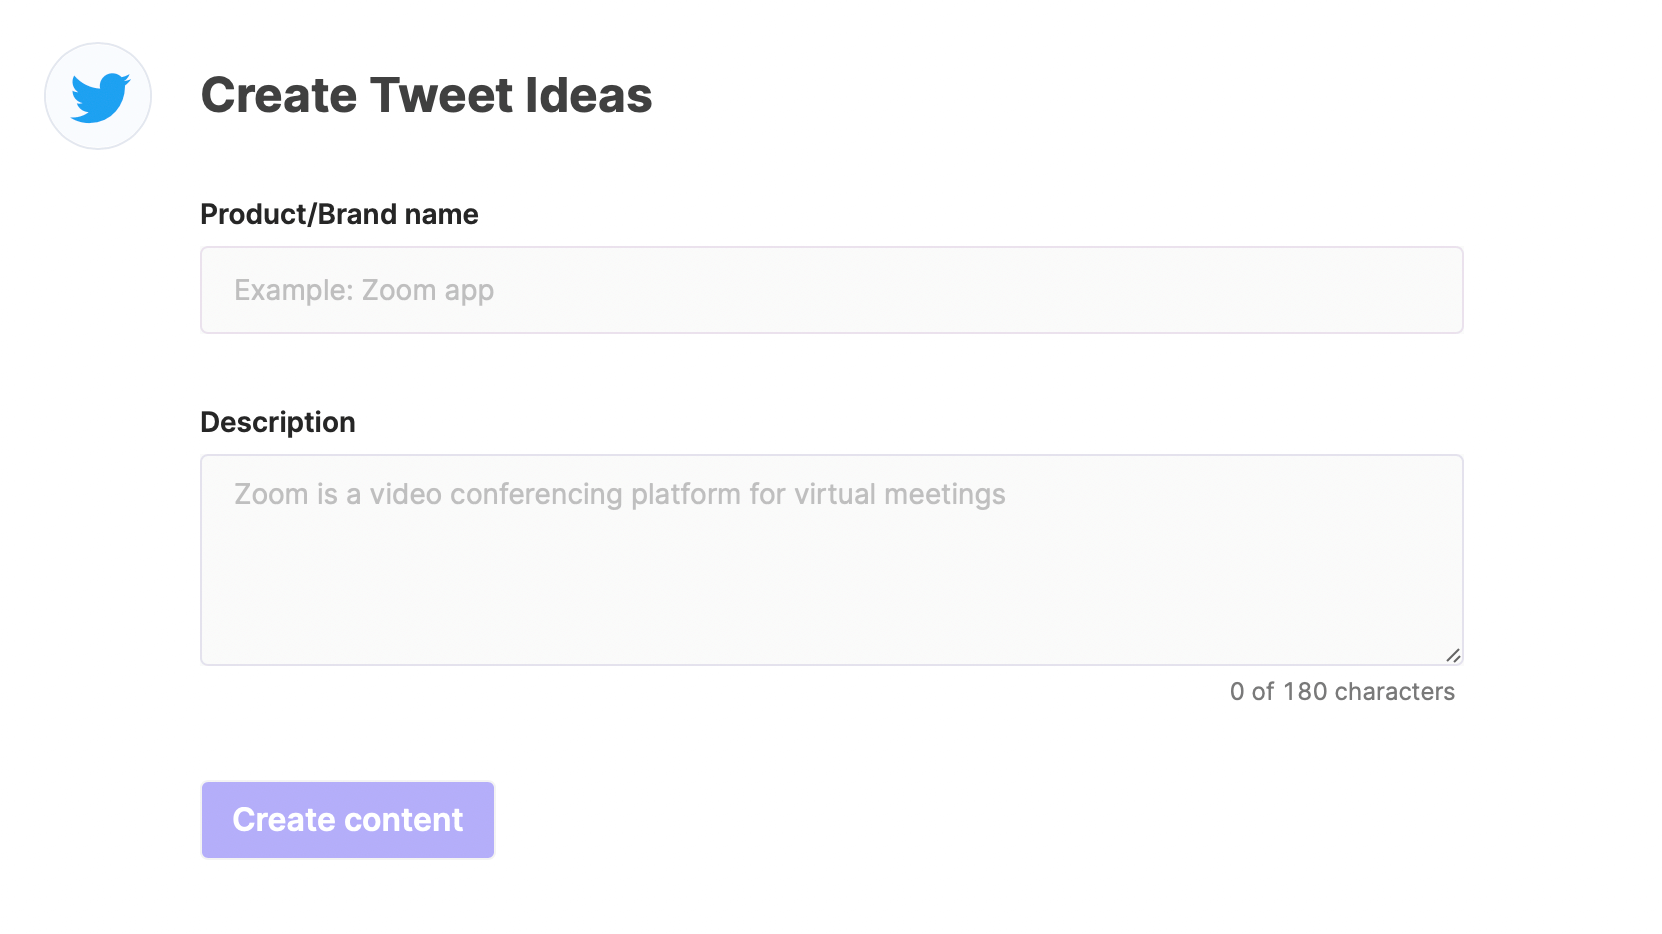Click the 'Example: Zoom app' placeholder text
This screenshot has width=1662, height=934.
364,290
